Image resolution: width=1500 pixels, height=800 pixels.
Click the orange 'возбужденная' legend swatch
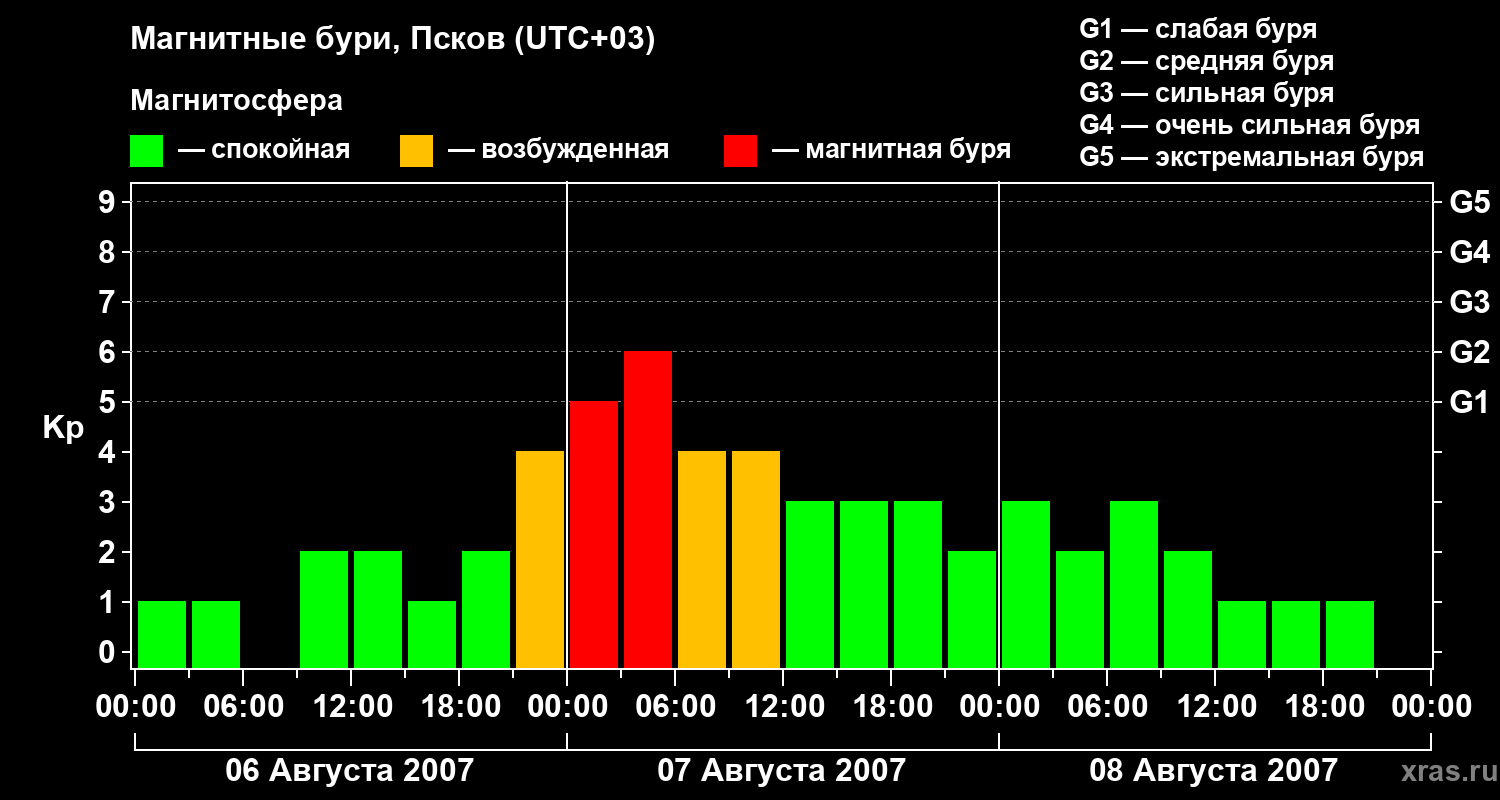[417, 151]
